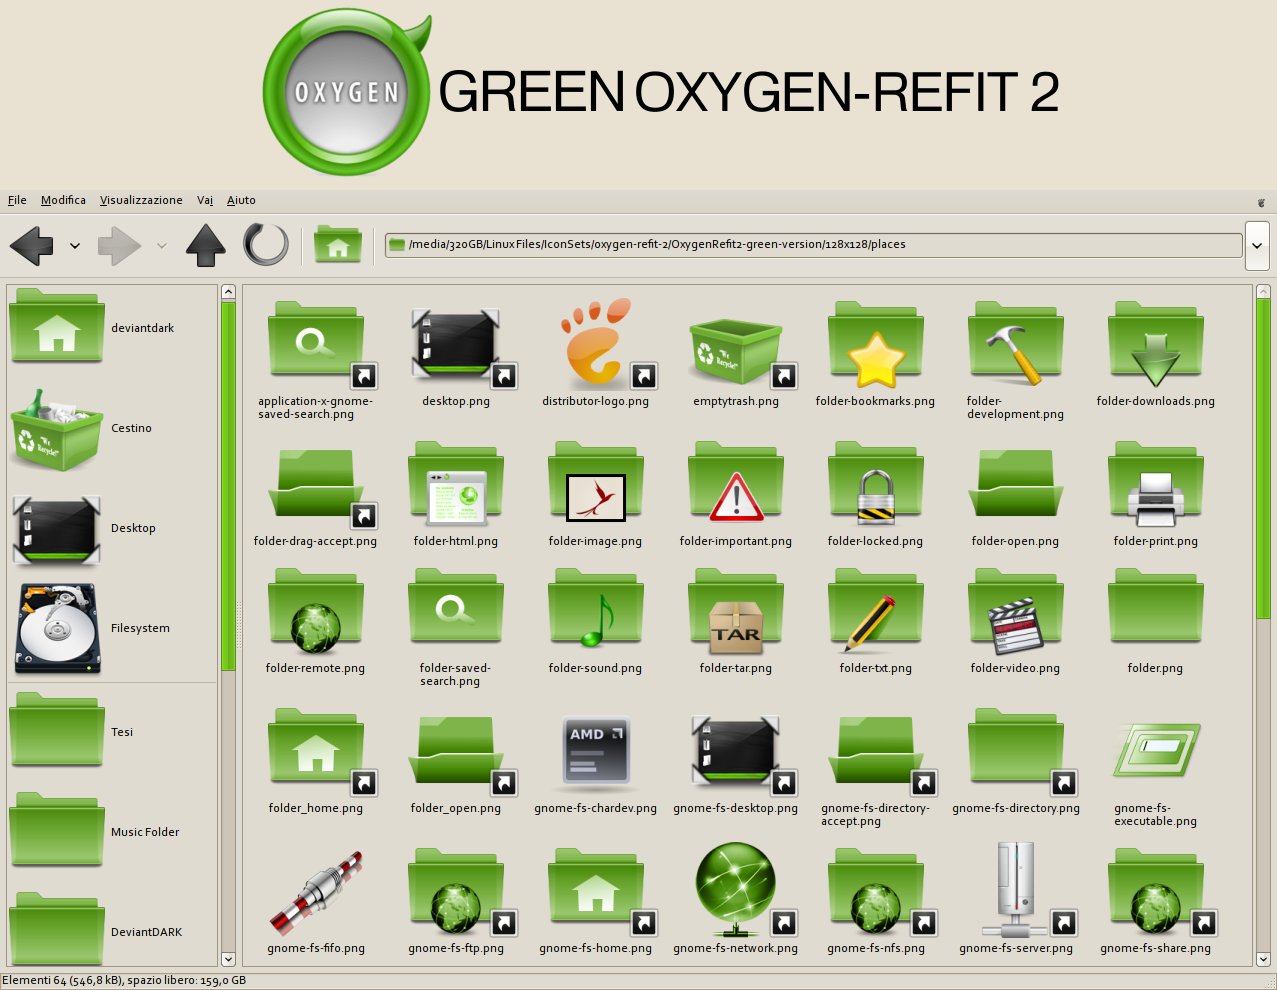Open the Visualizzazione menu
Image resolution: width=1277 pixels, height=990 pixels.
click(141, 200)
